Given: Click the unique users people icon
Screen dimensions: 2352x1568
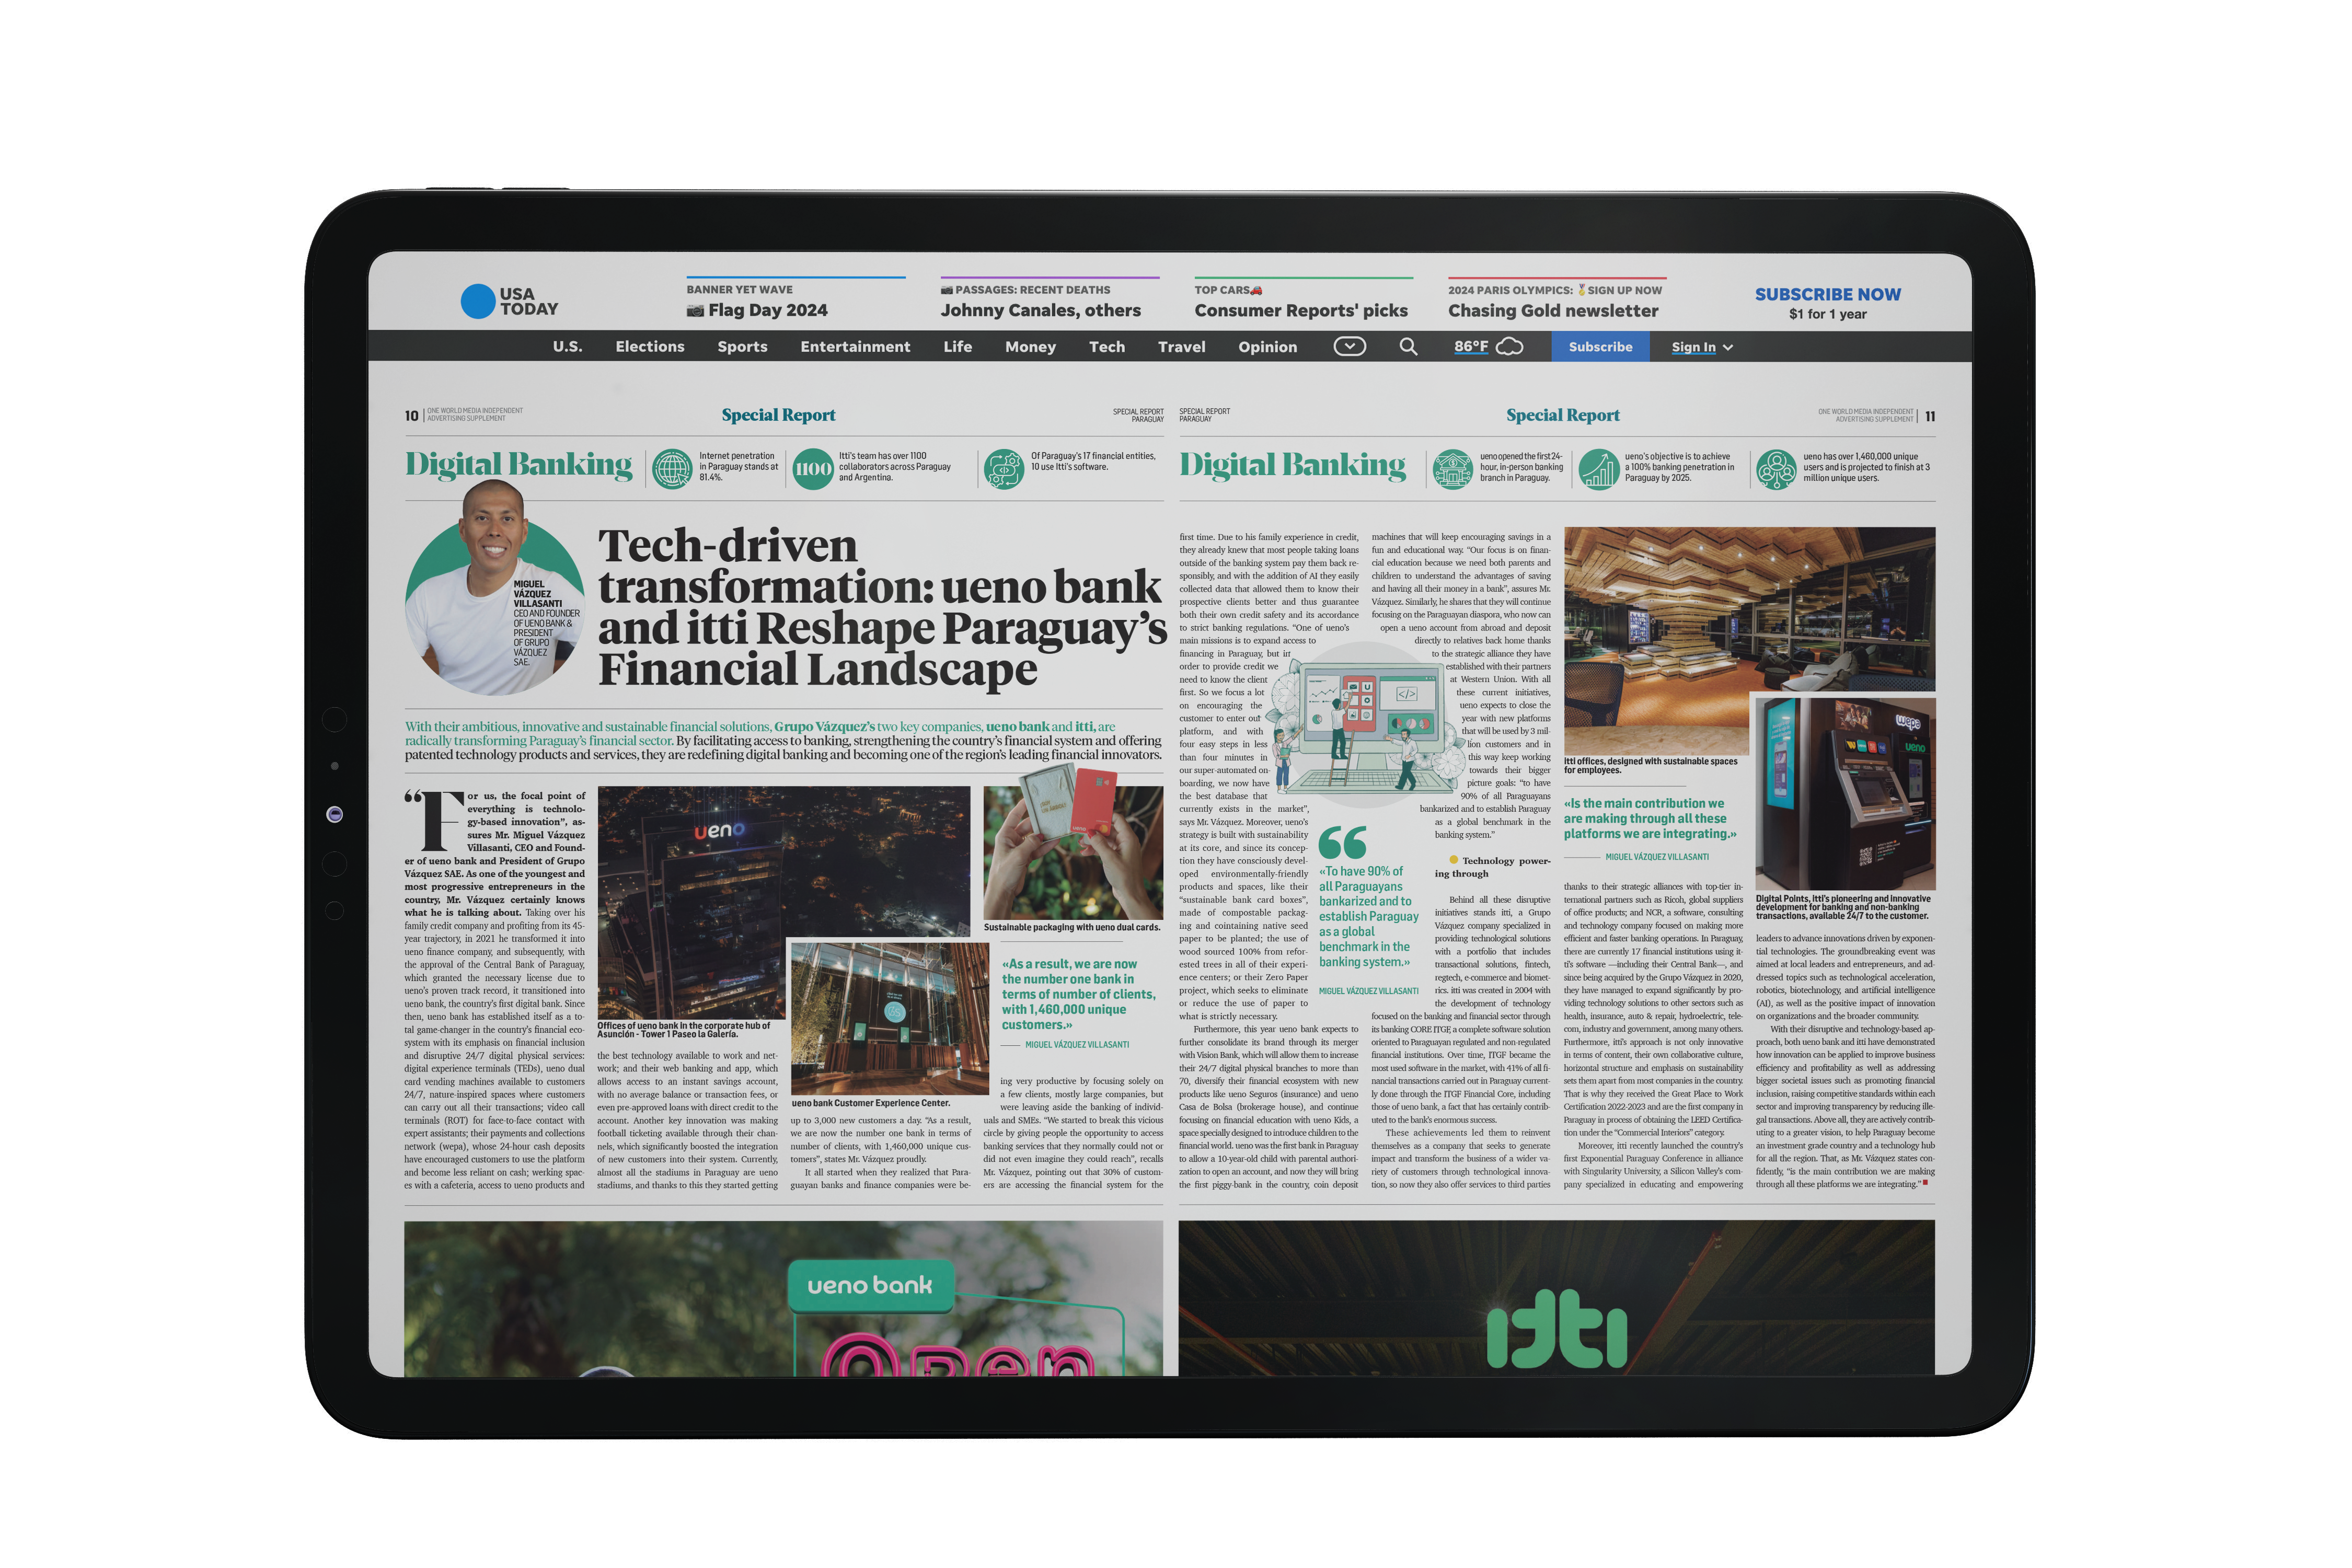Looking at the screenshot, I should pos(1776,468).
